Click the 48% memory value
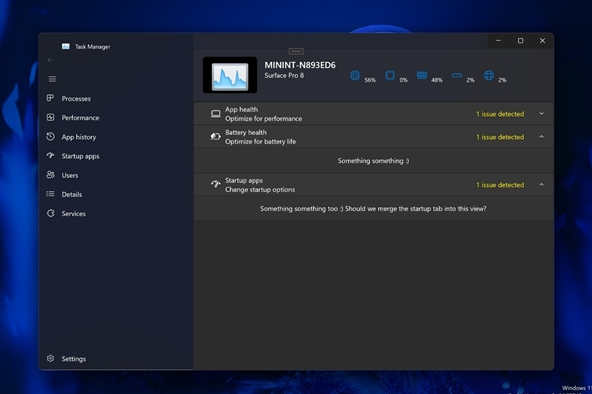Image resolution: width=592 pixels, height=394 pixels. 437,80
